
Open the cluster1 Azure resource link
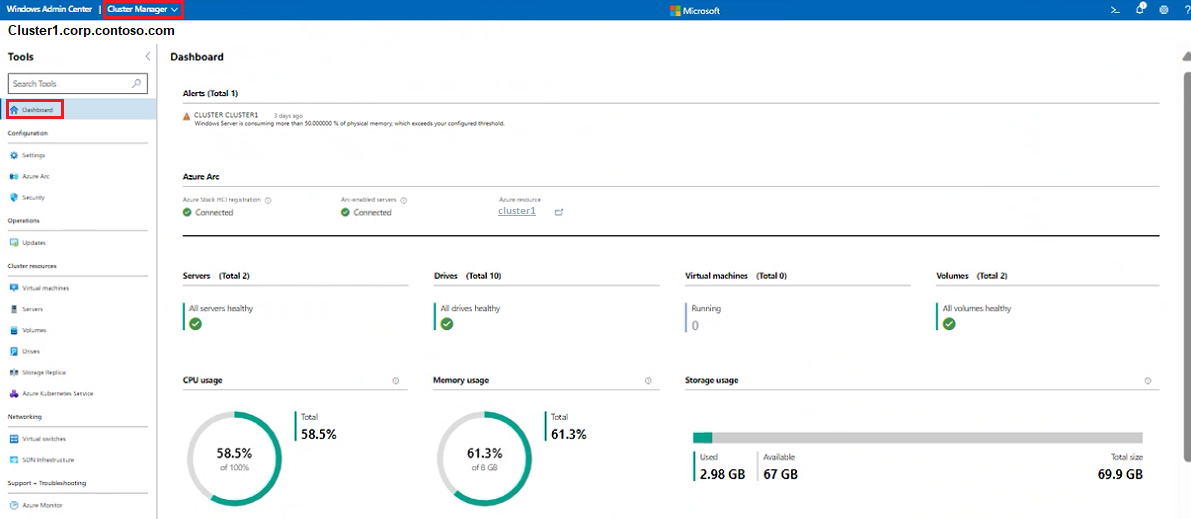pyautogui.click(x=517, y=212)
